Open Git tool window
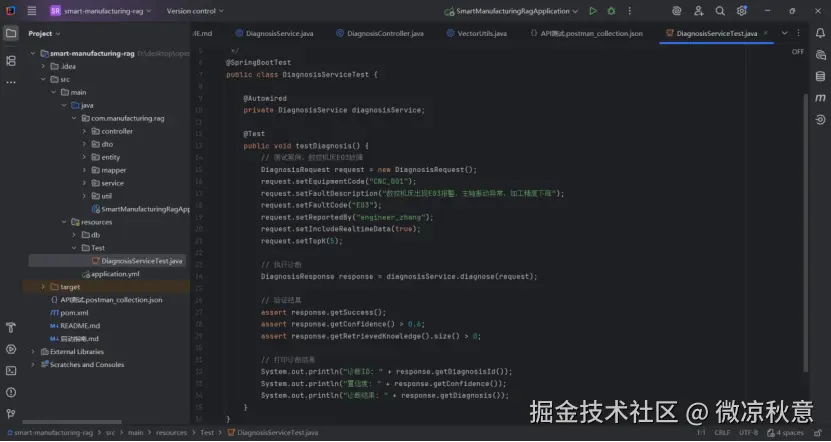 pyautogui.click(x=11, y=414)
